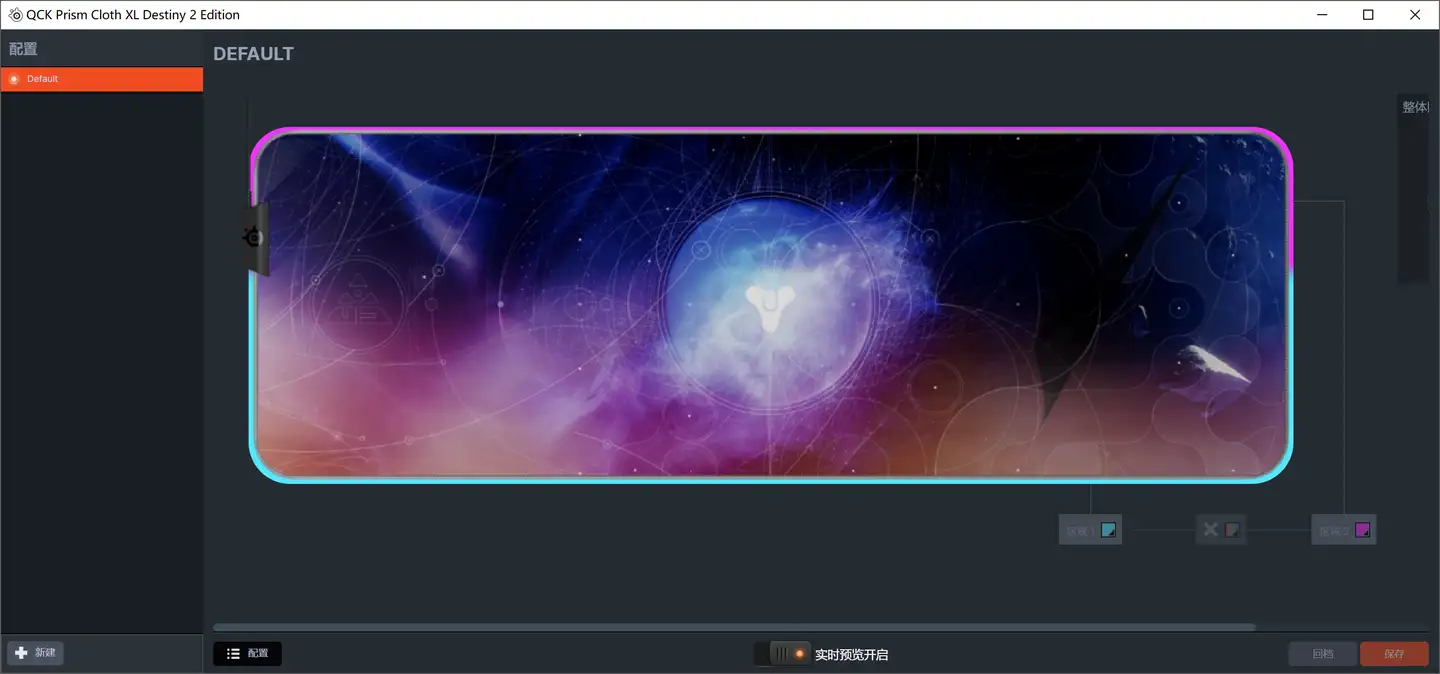Maximize the QCK Prism Cloth window
This screenshot has height=674, width=1440.
(x=1369, y=15)
